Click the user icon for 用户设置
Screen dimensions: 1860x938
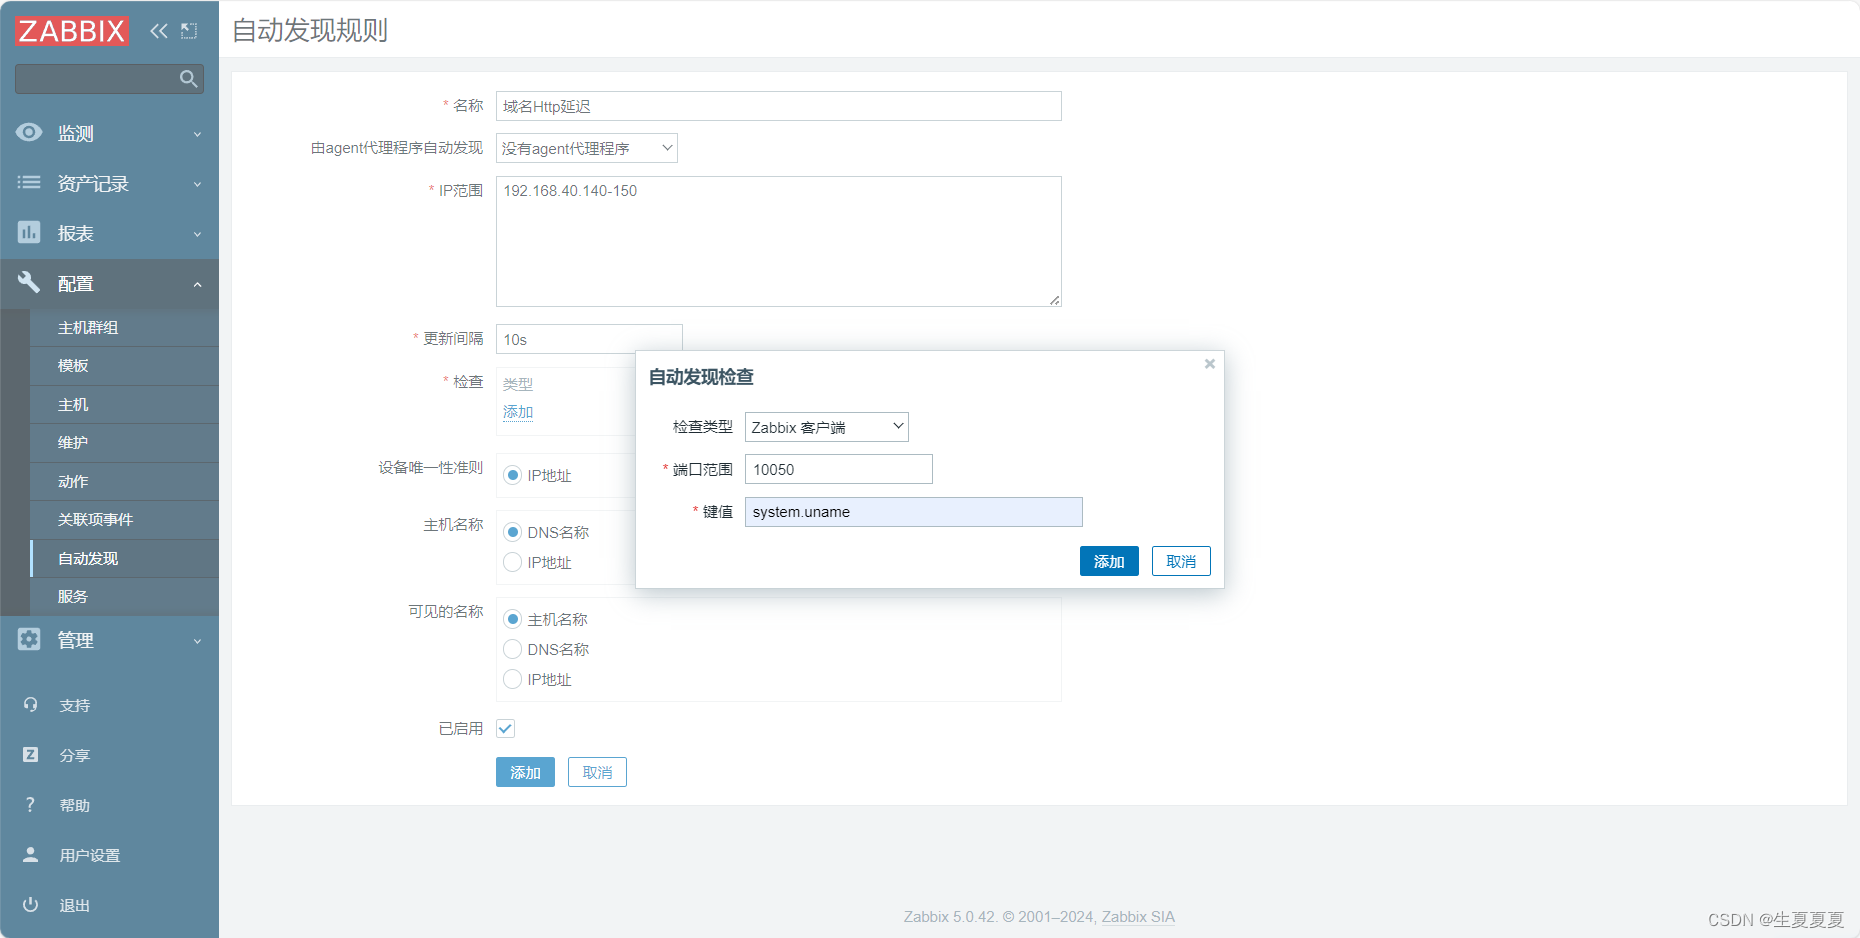(30, 855)
